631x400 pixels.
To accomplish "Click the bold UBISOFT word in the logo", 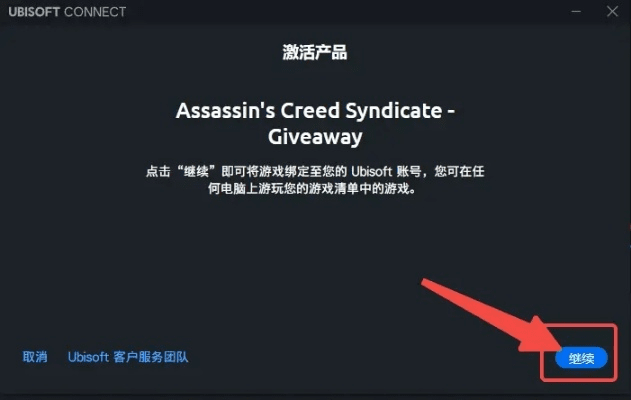I will (34, 12).
